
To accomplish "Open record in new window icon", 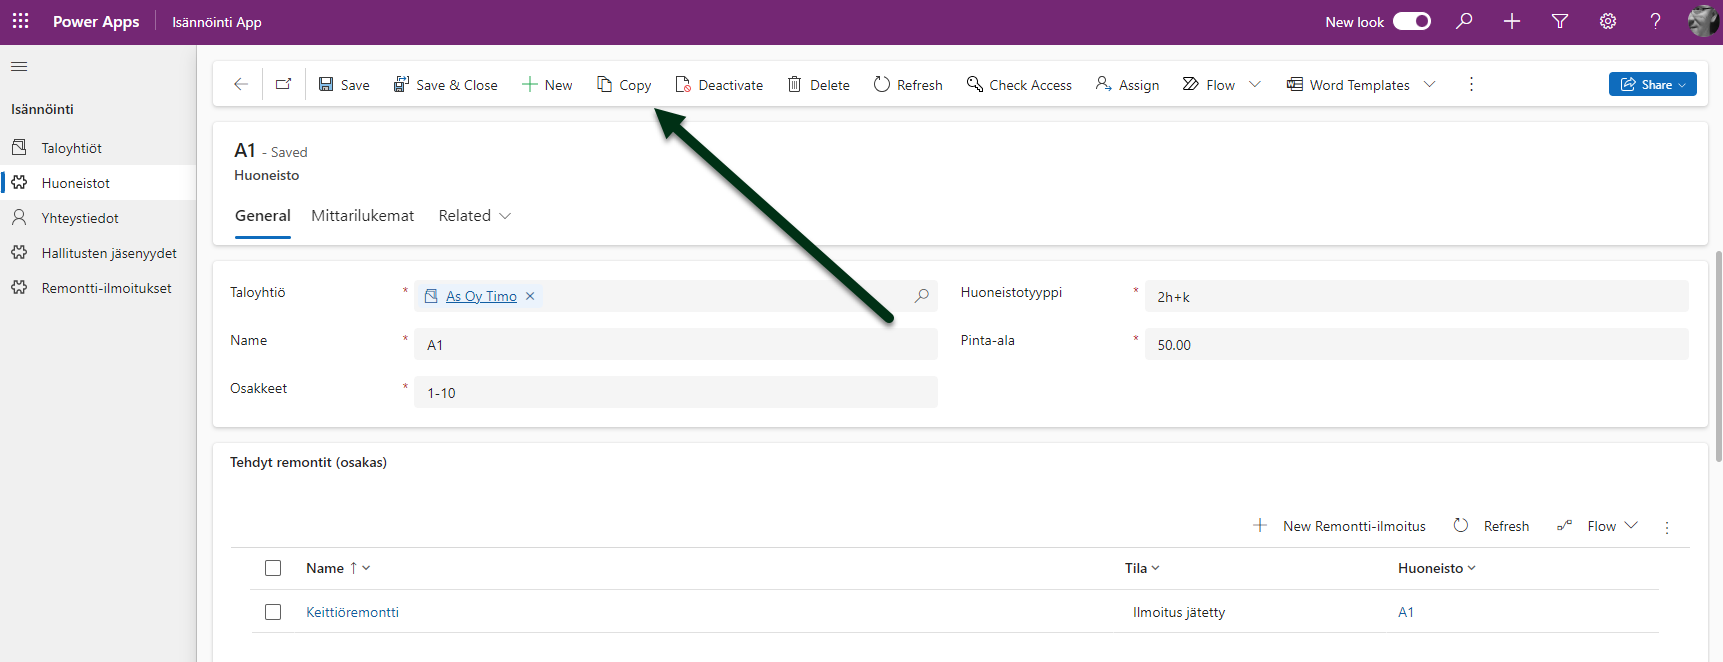I will [284, 85].
